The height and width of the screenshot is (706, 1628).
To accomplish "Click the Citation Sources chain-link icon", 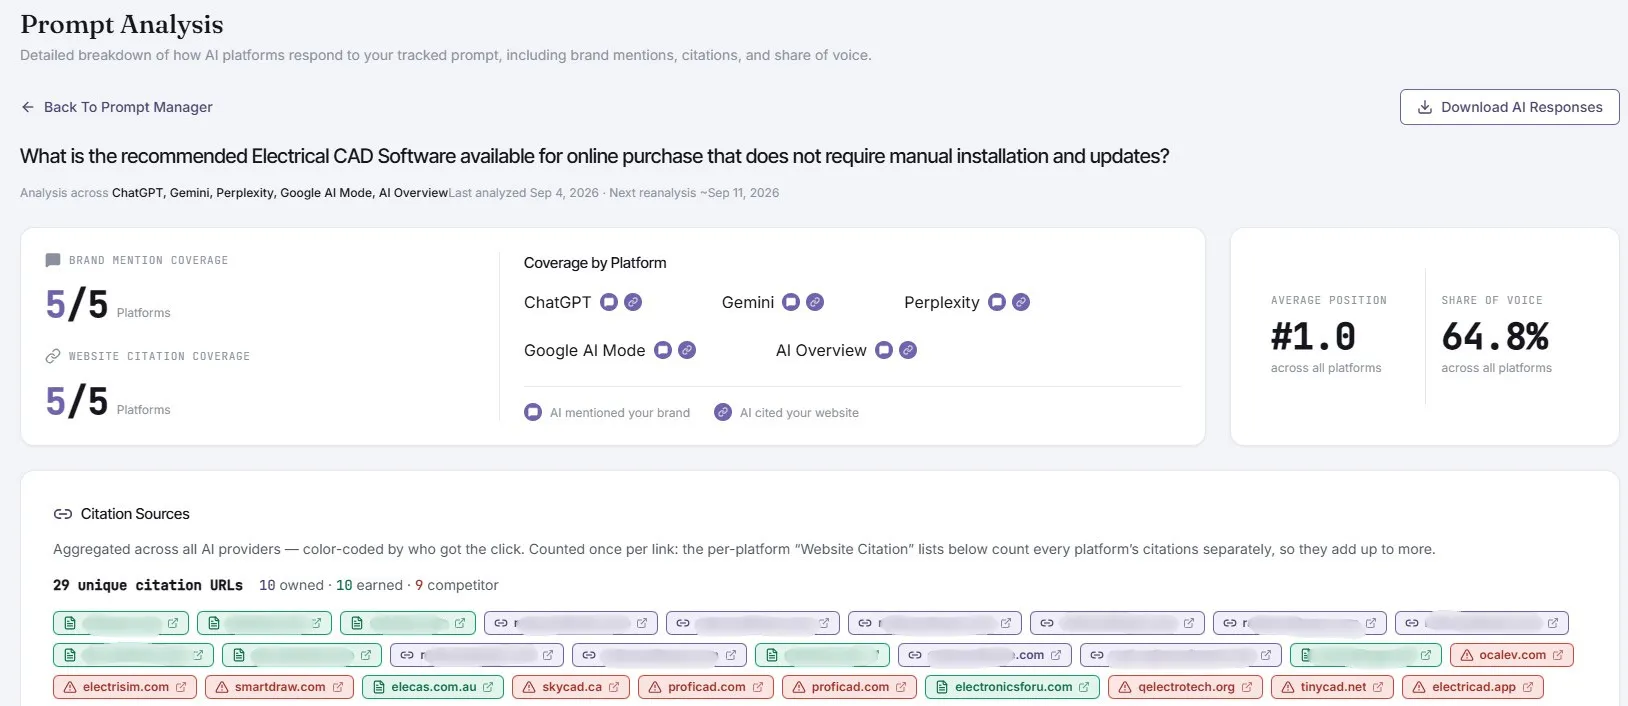I will point(63,514).
